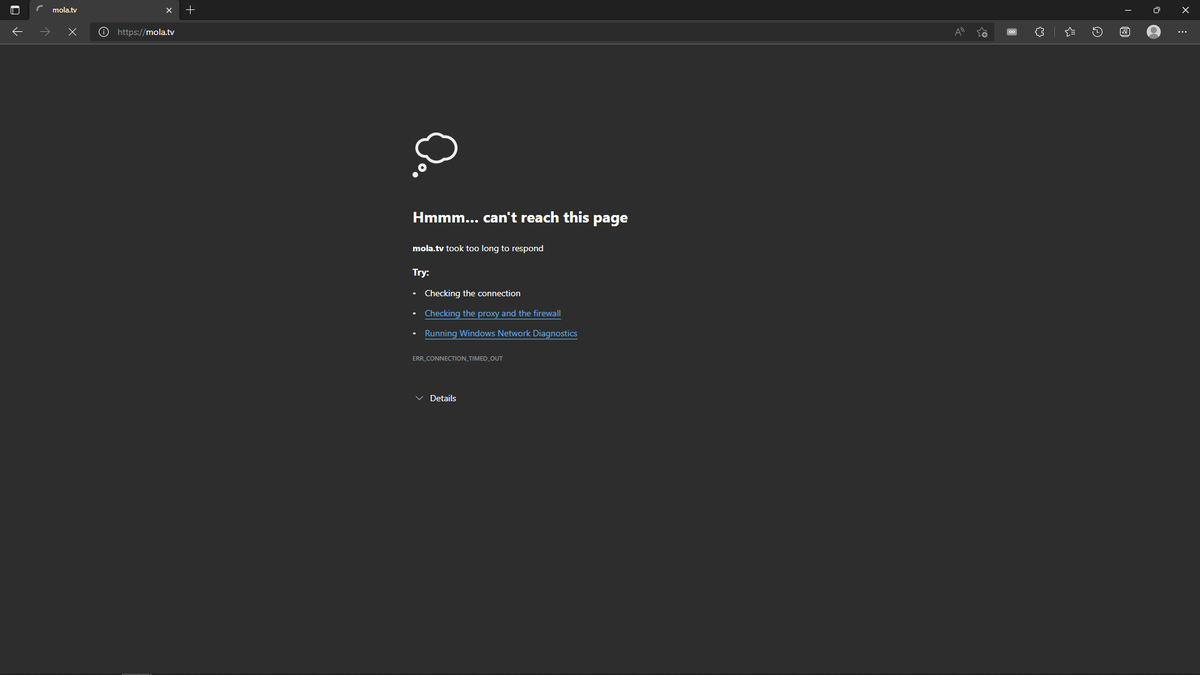Click 'Checking the proxy and the firewall' link

click(x=492, y=313)
